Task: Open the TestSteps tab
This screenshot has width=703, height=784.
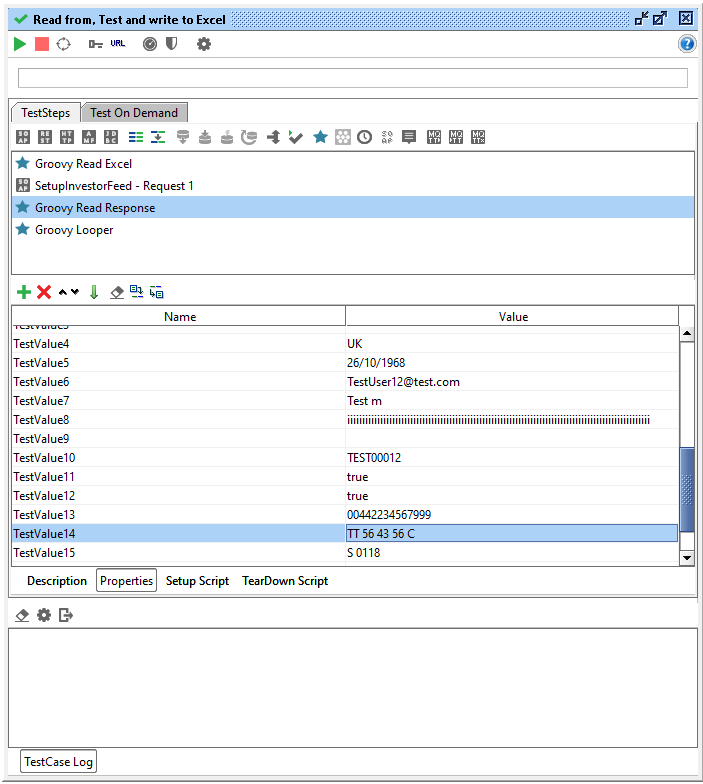Action: click(x=46, y=113)
